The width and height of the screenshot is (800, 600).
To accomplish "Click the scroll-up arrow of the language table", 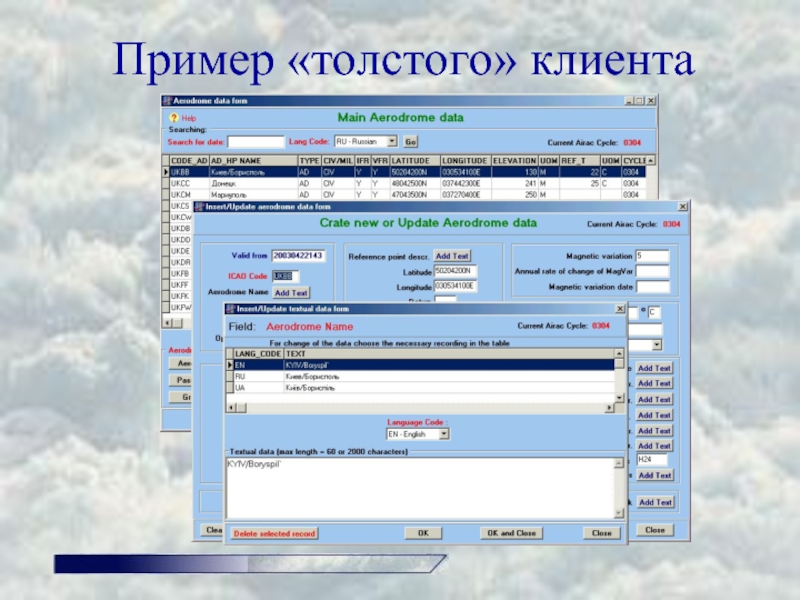I will (619, 354).
